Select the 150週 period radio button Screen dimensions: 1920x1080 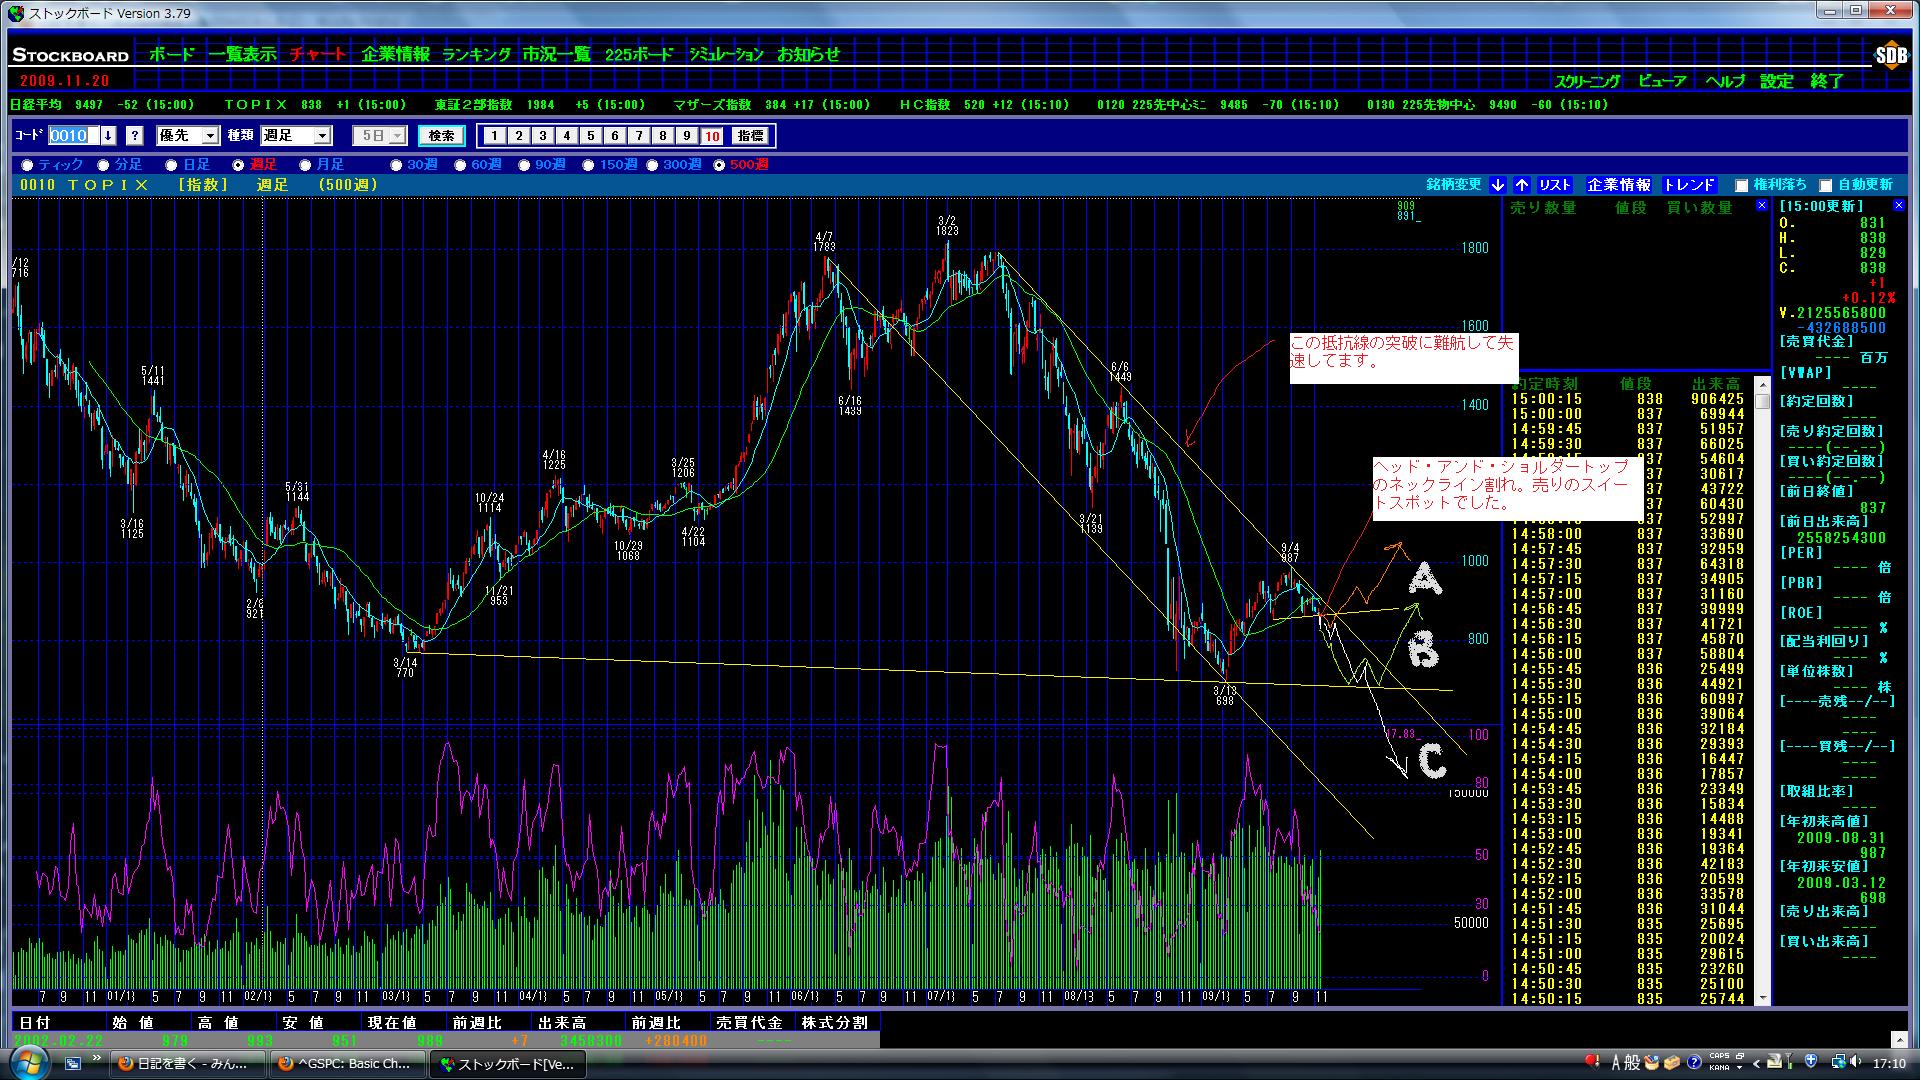point(588,165)
